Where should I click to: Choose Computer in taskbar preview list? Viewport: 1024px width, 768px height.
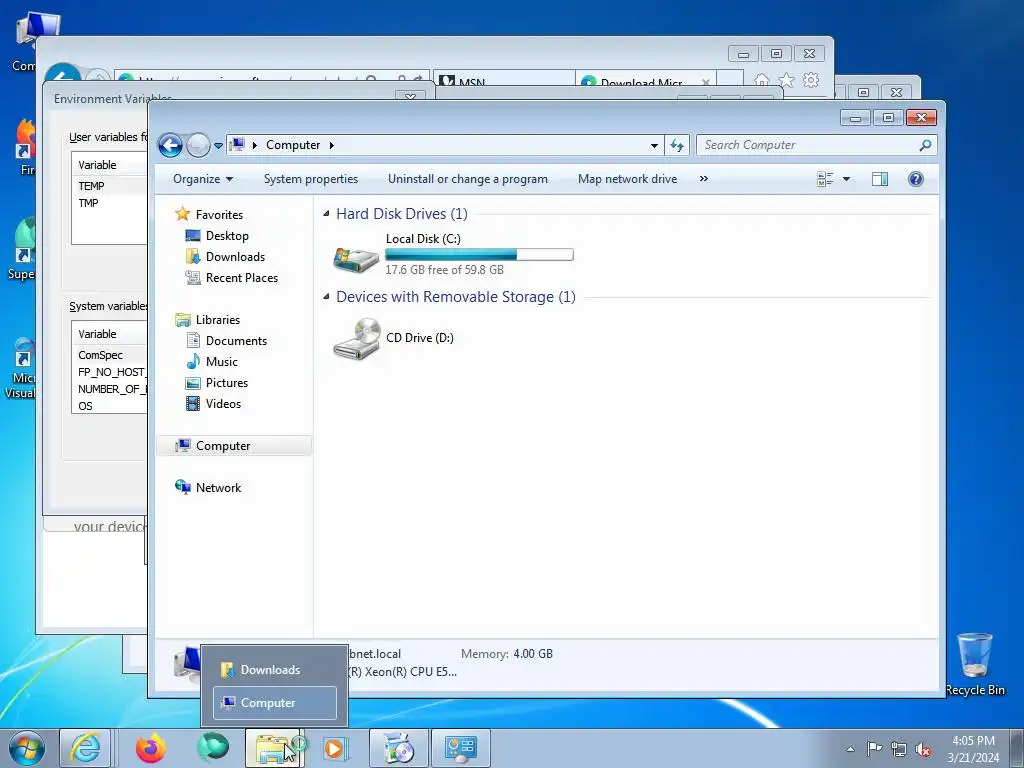(x=274, y=703)
